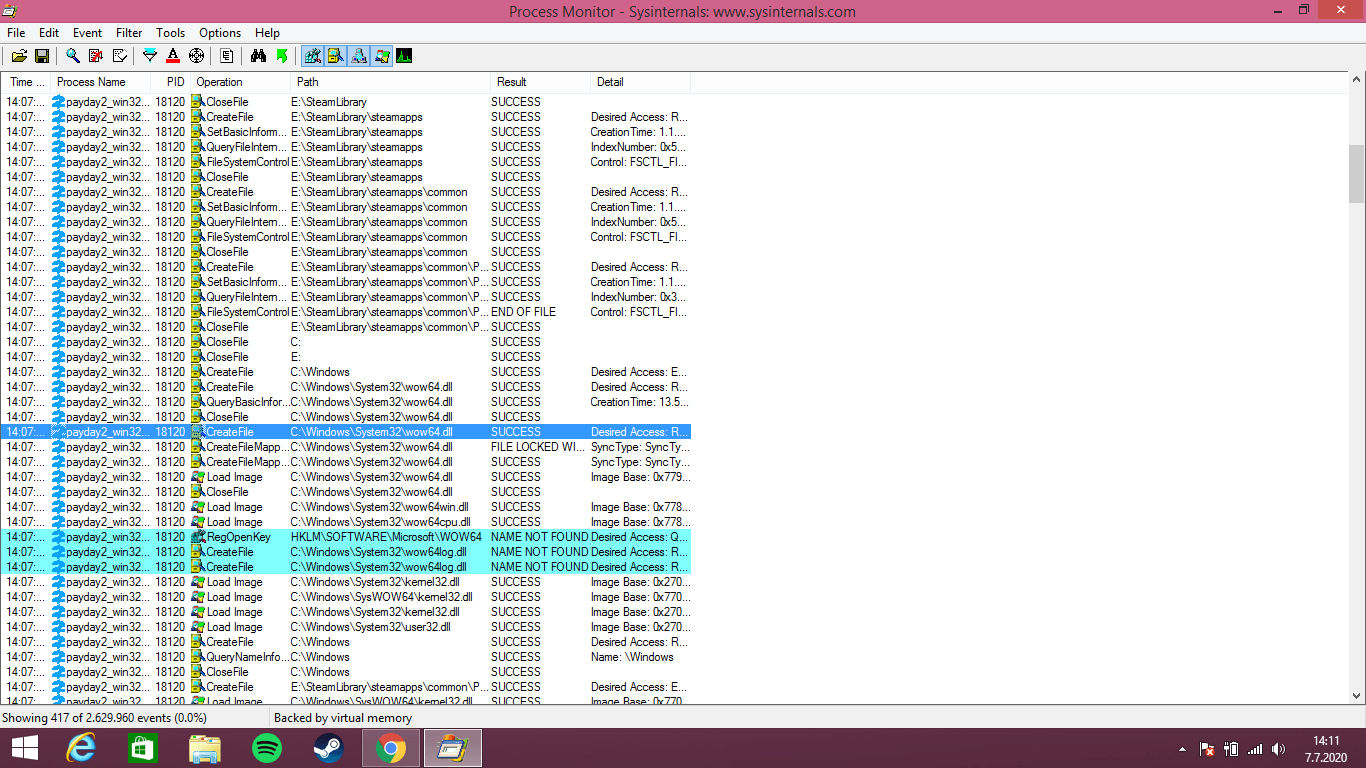Select the wow64cpu.dll Load Image row path
The width and height of the screenshot is (1366, 768).
[x=380, y=522]
